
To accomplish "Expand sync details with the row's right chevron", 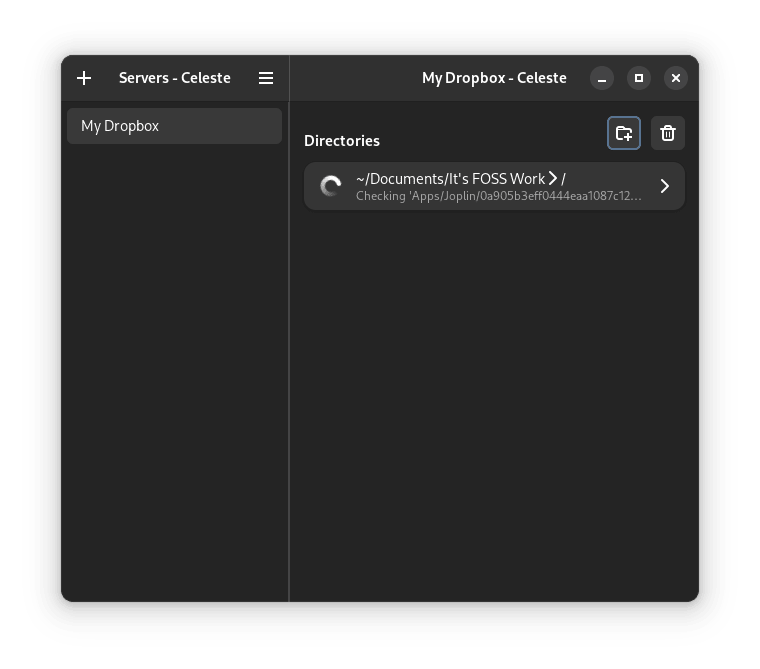I will [x=665, y=186].
